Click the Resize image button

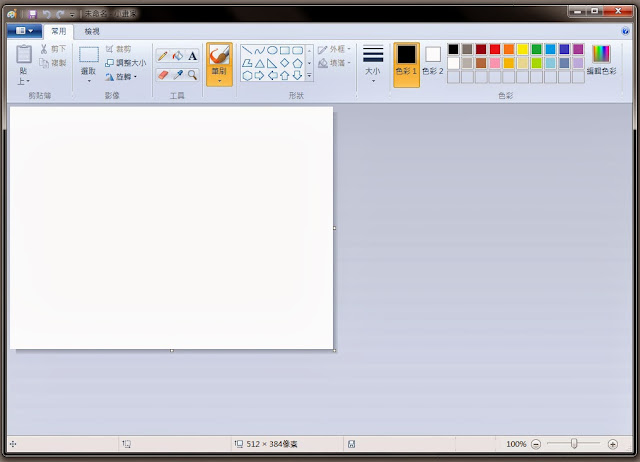click(125, 63)
